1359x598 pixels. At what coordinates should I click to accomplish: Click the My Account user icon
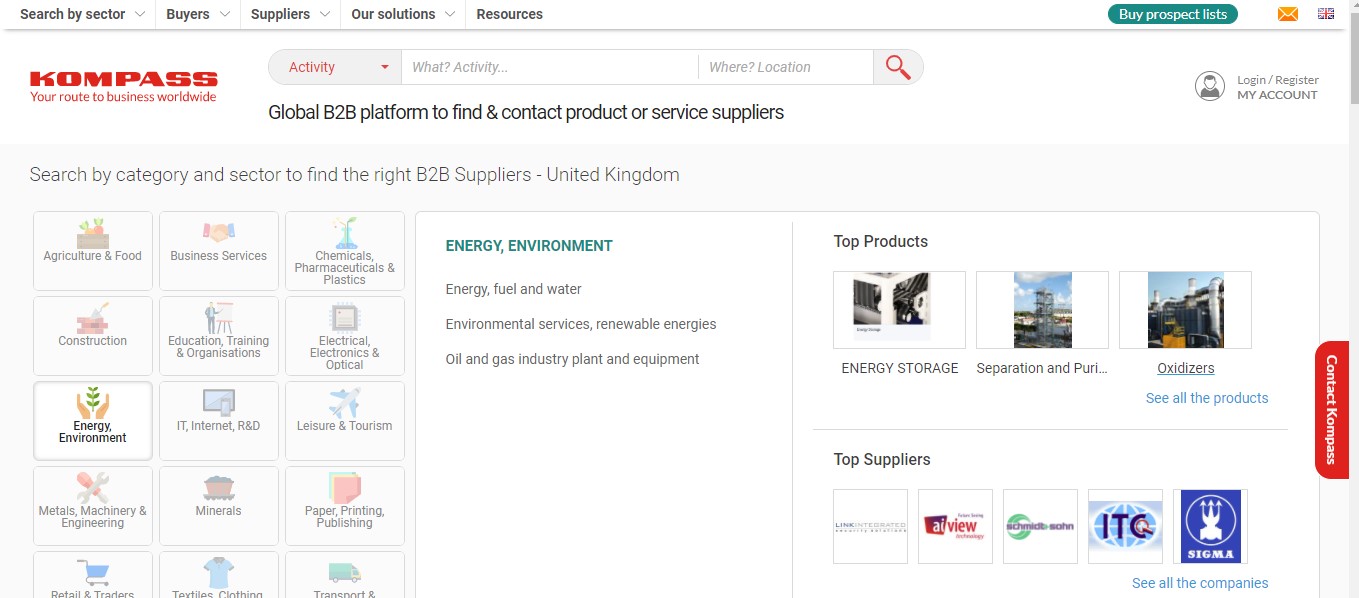[1210, 87]
